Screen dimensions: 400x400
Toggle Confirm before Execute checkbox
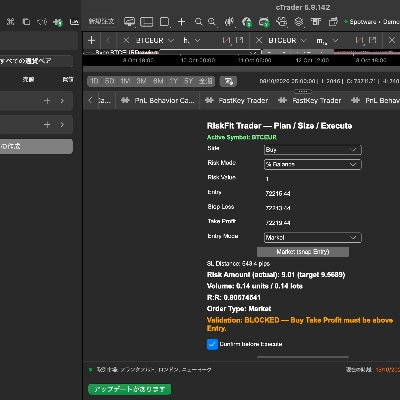(x=212, y=344)
